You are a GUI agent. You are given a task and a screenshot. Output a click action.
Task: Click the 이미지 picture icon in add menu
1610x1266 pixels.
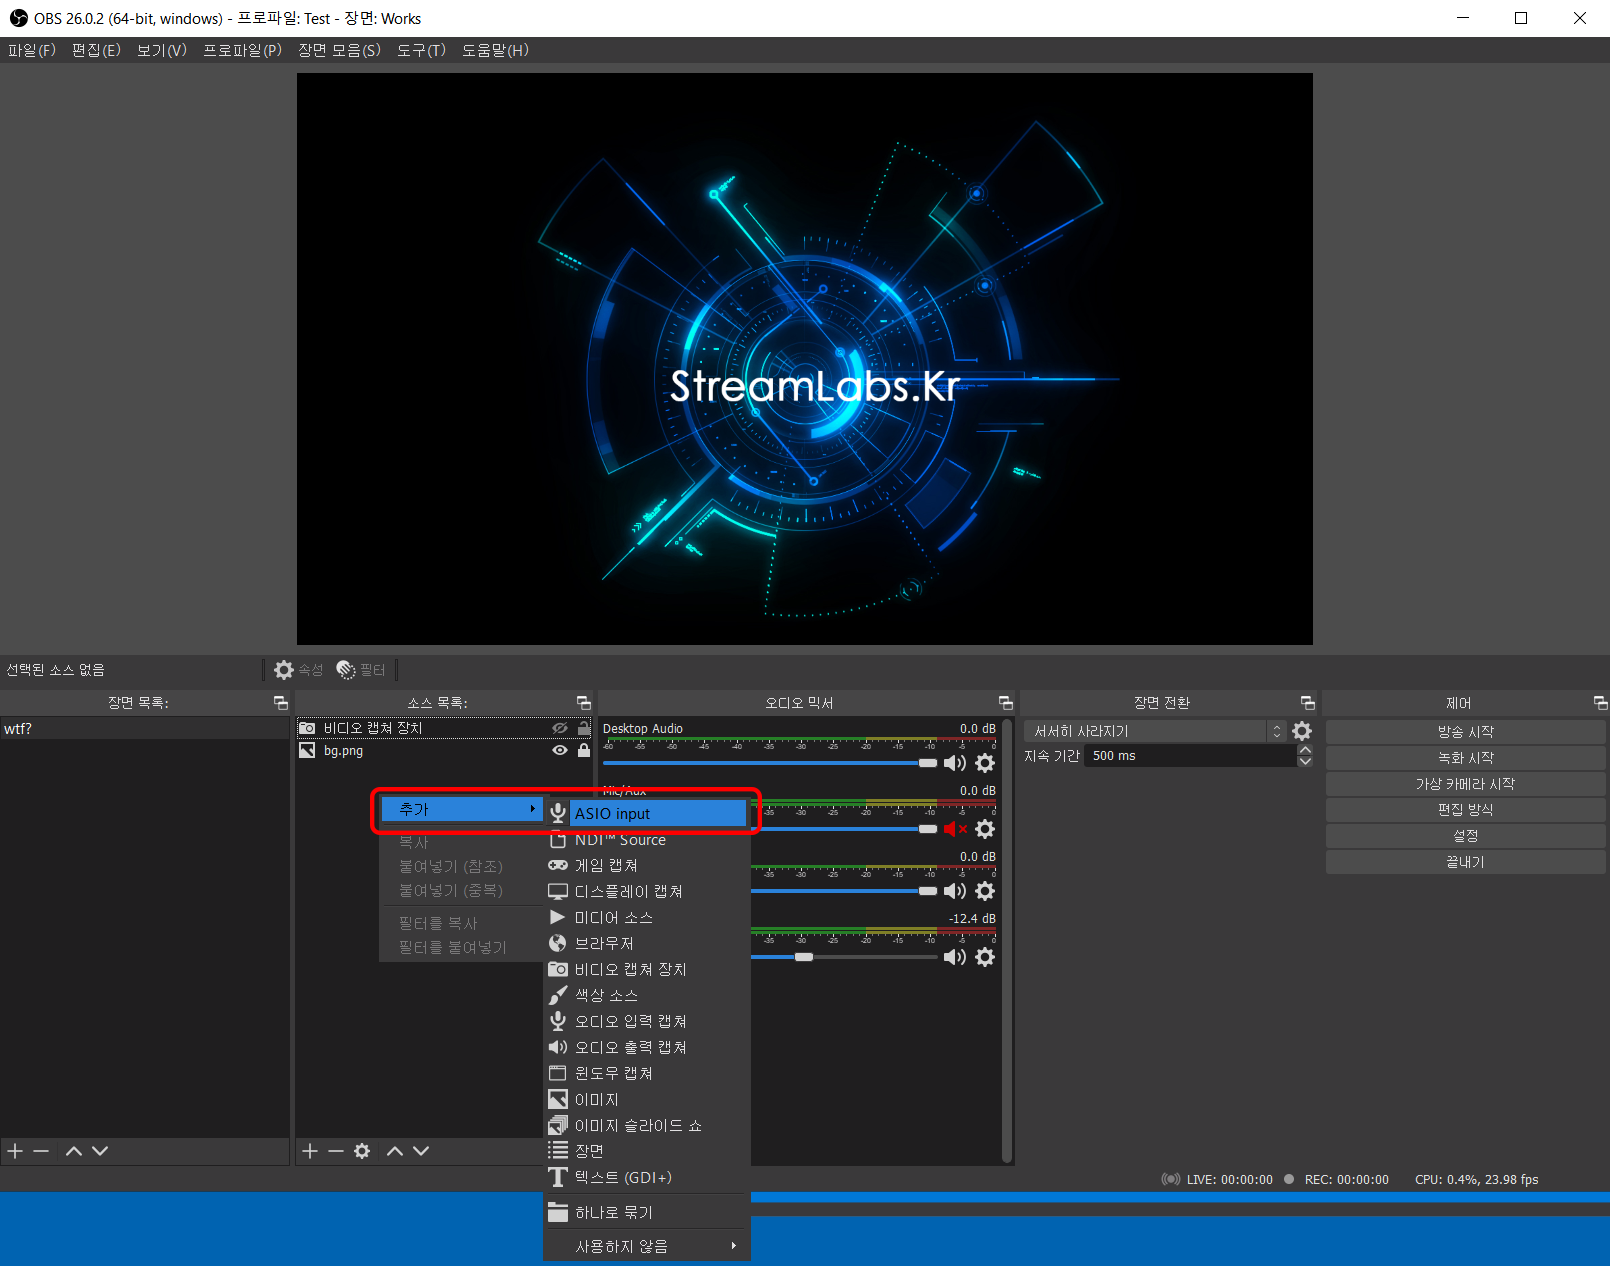click(558, 1099)
